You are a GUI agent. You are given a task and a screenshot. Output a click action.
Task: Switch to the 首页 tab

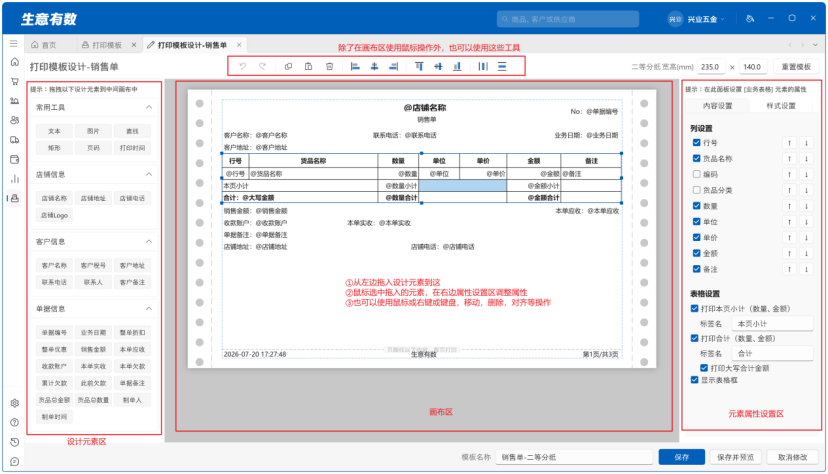click(44, 45)
